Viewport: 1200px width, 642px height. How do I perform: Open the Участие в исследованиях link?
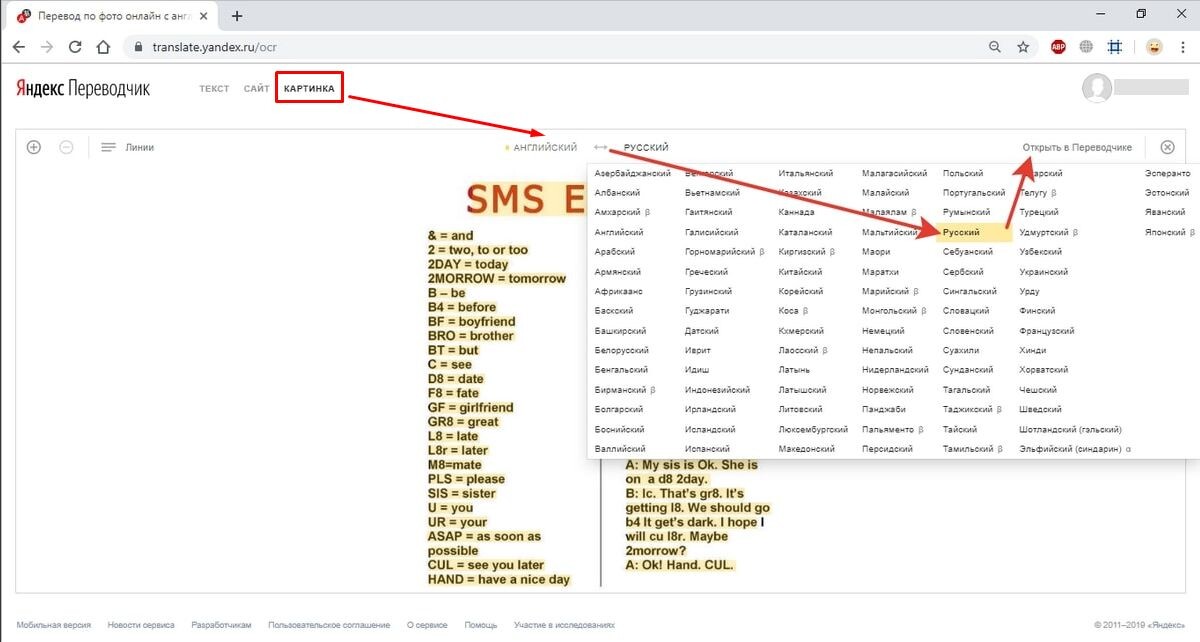pyautogui.click(x=565, y=625)
